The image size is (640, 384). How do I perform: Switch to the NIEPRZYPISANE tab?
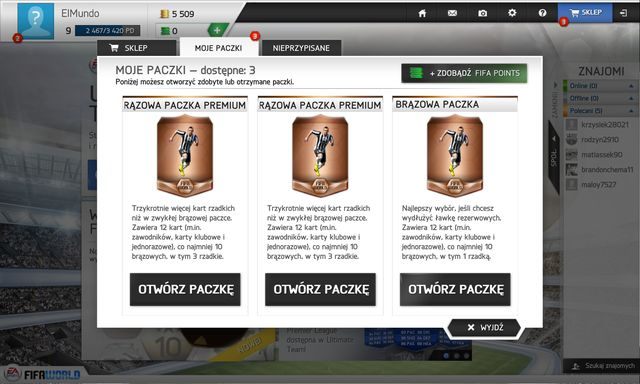(301, 48)
